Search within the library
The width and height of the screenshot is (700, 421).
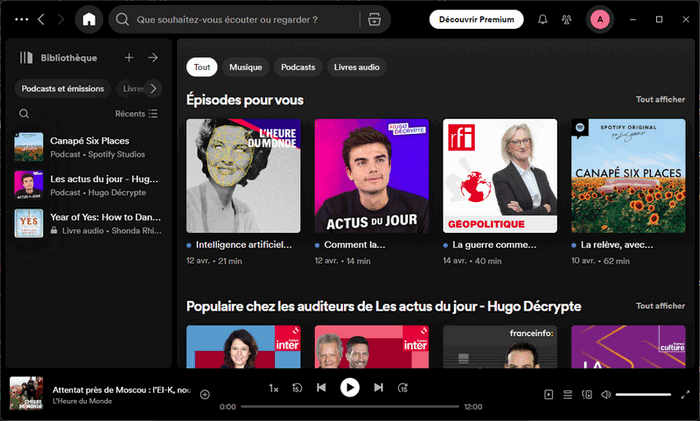[x=24, y=114]
